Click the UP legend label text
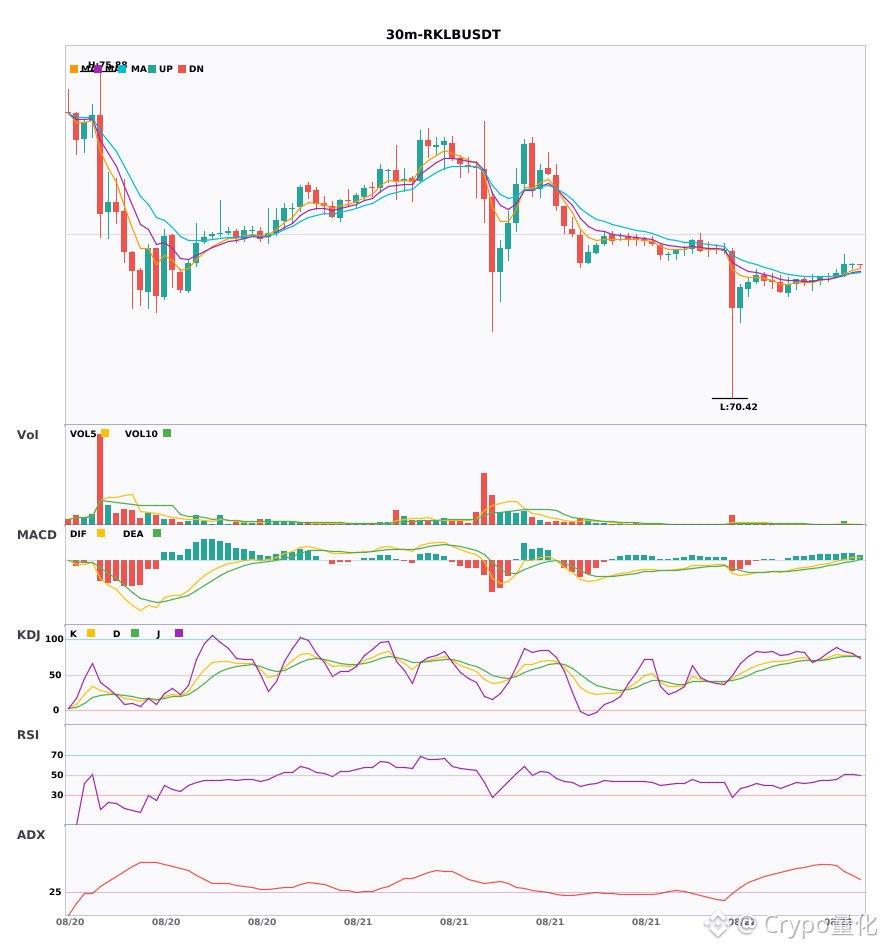This screenshot has height=950, width=885. [x=166, y=69]
